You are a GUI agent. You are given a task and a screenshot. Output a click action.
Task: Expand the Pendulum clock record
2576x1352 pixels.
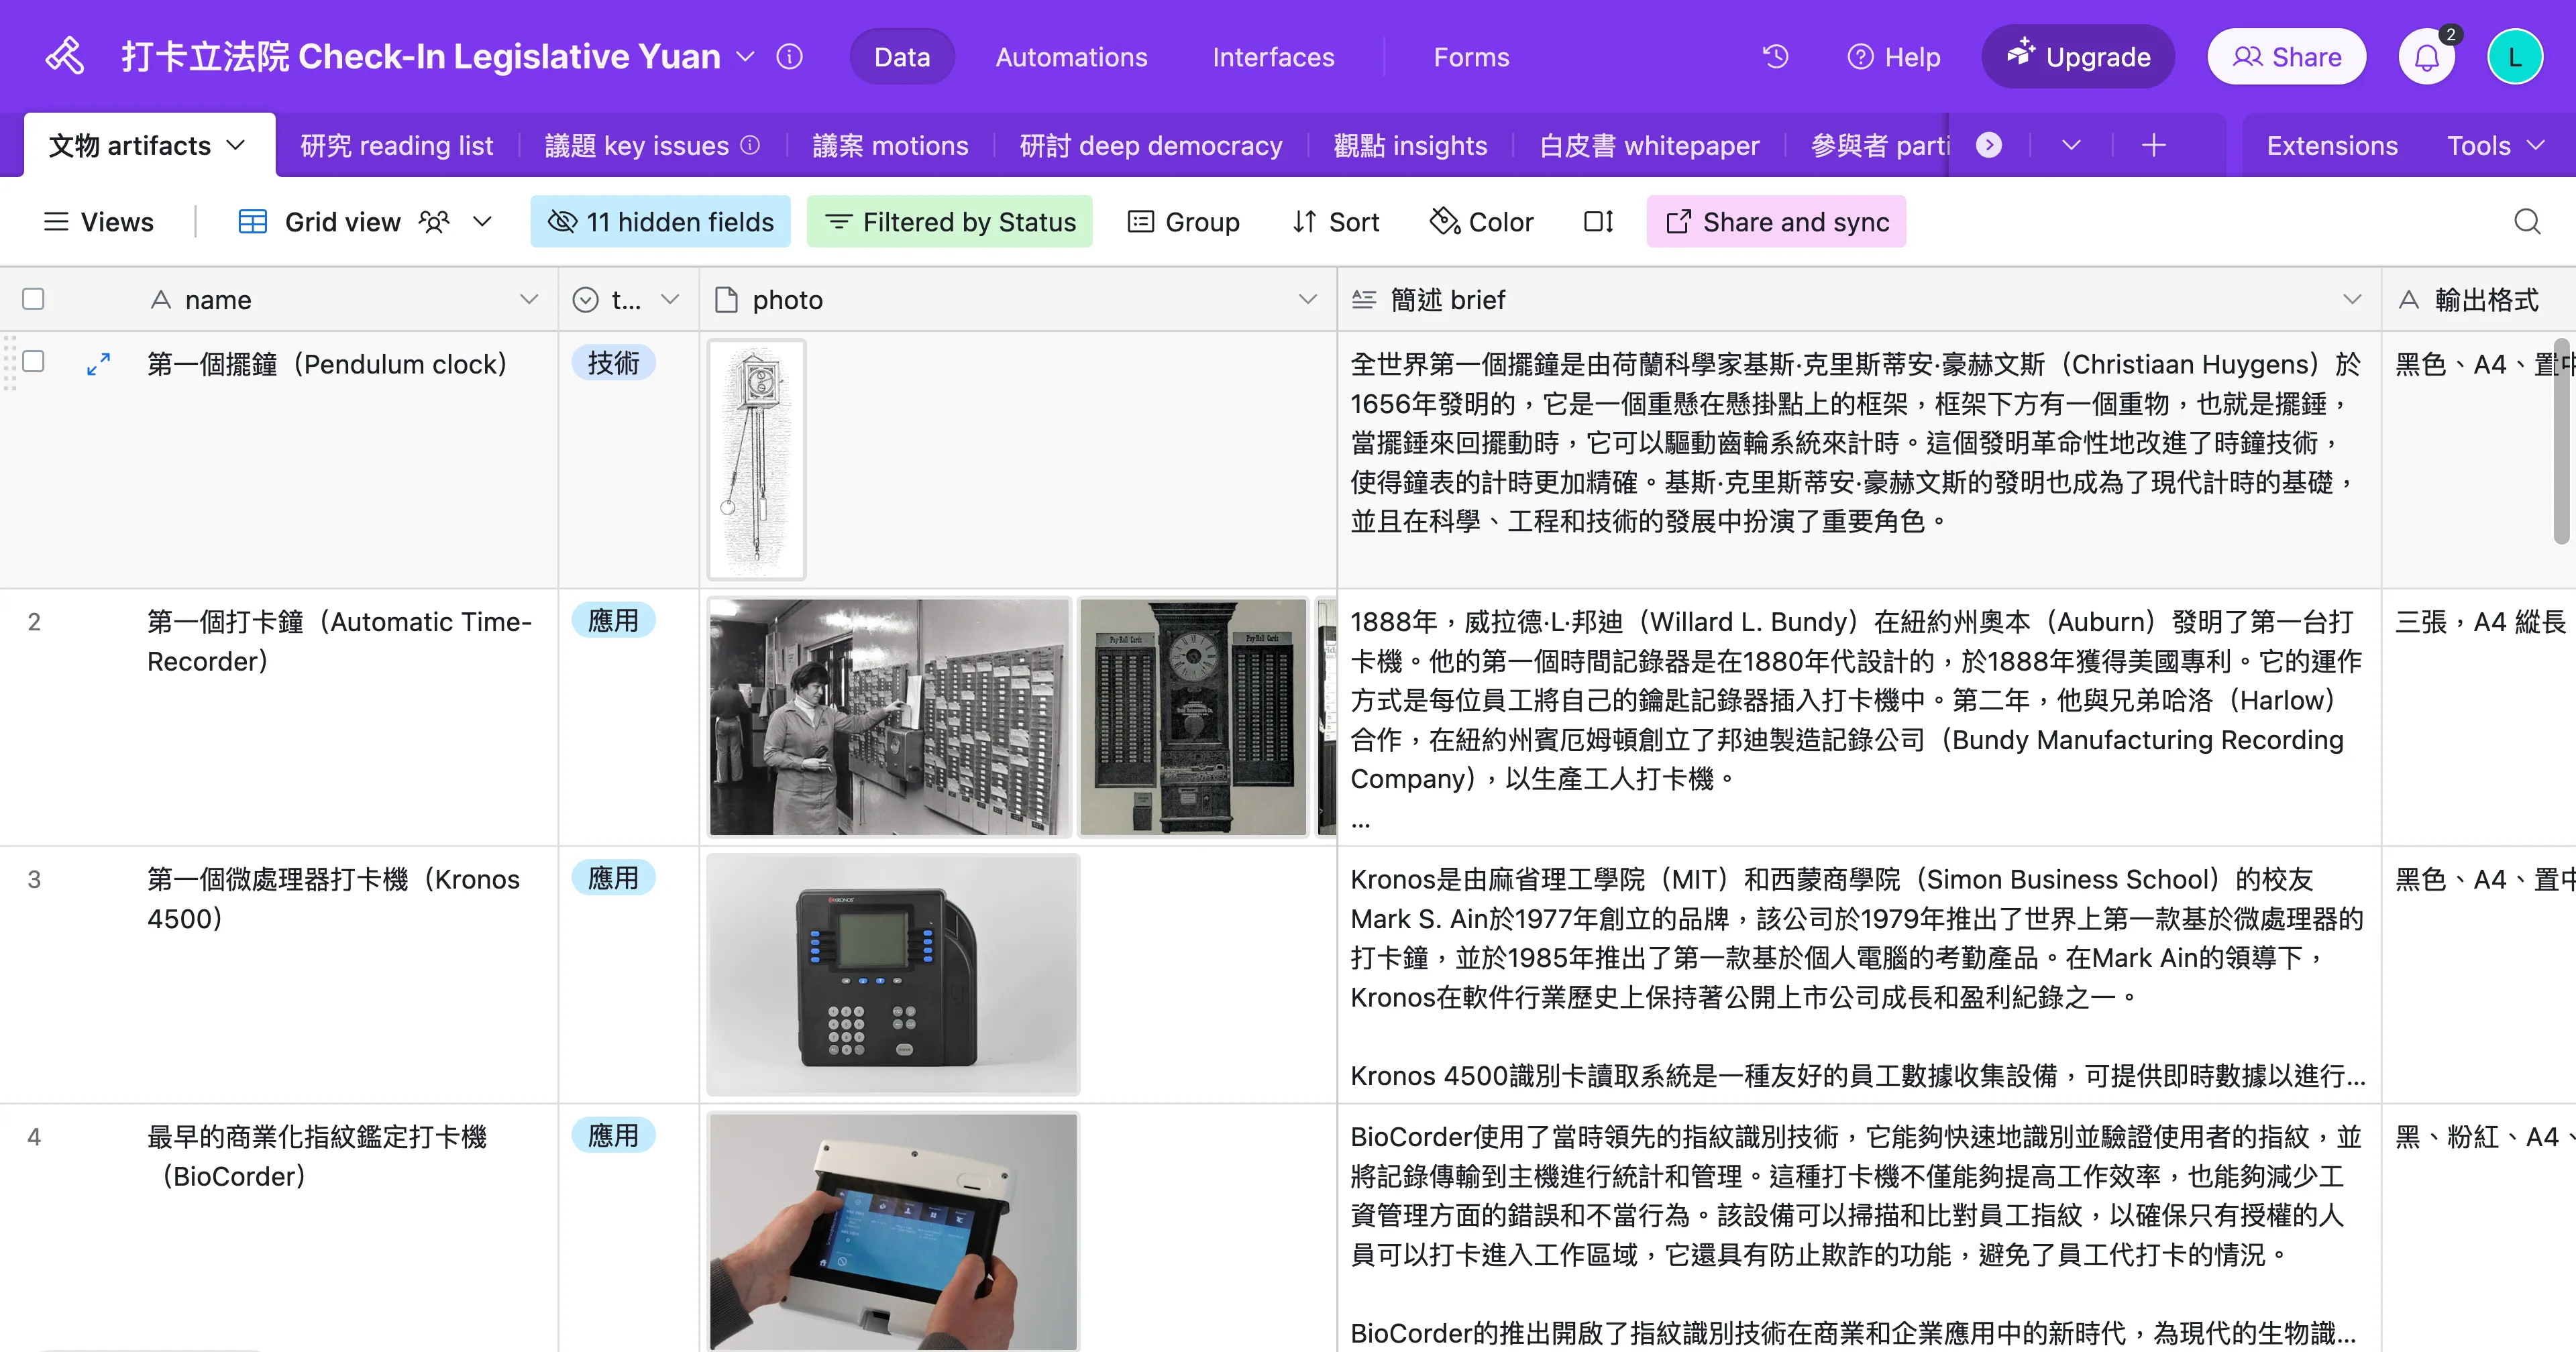[98, 364]
